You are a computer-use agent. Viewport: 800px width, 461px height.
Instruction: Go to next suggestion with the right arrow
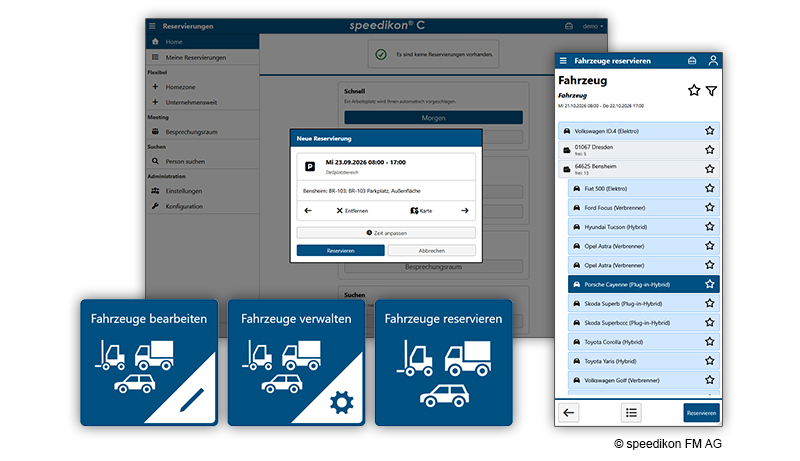pyautogui.click(x=464, y=211)
